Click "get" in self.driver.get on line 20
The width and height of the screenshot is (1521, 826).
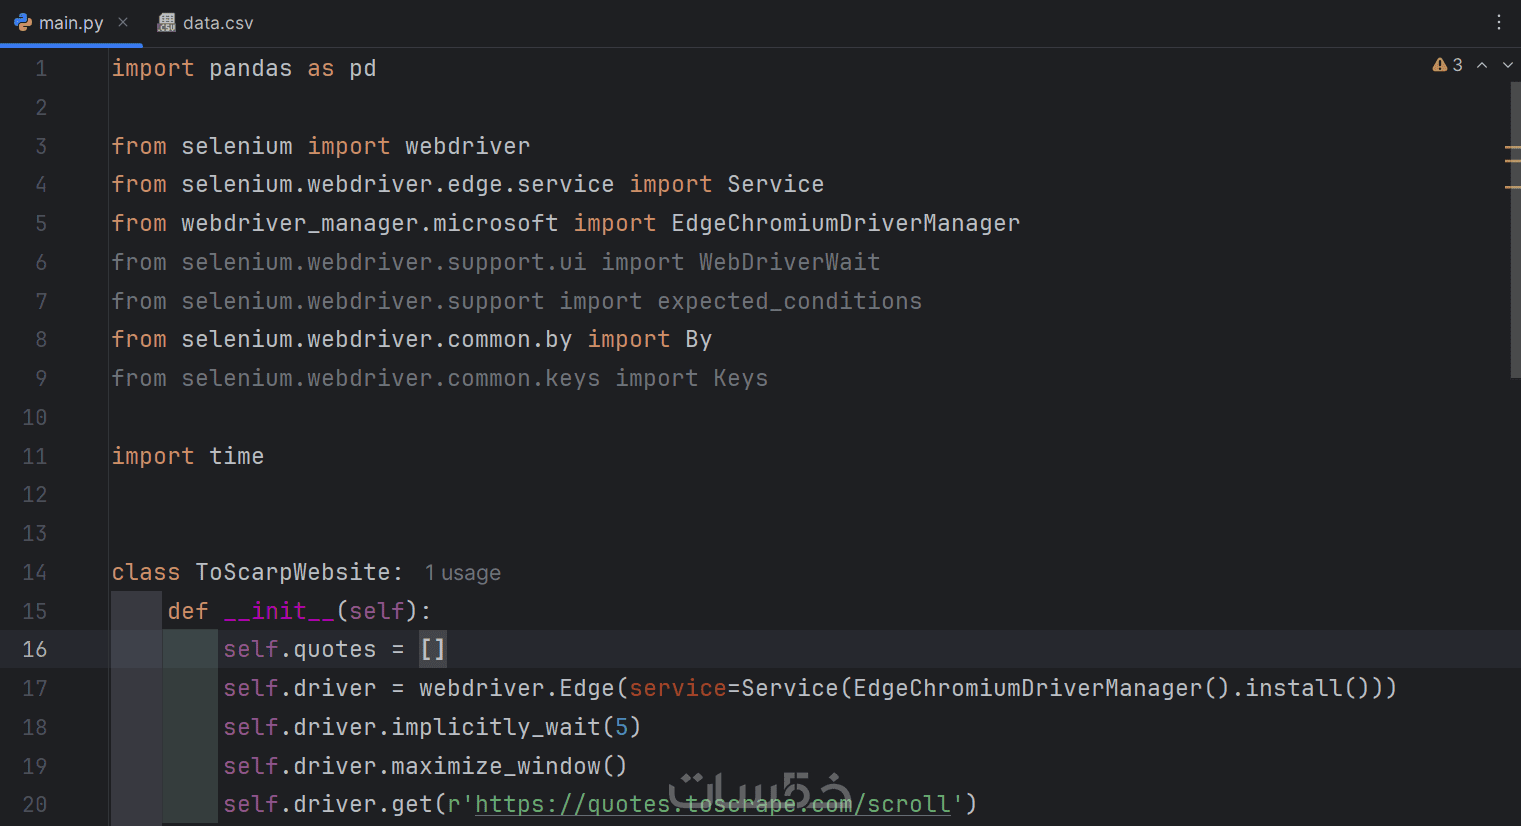412,804
